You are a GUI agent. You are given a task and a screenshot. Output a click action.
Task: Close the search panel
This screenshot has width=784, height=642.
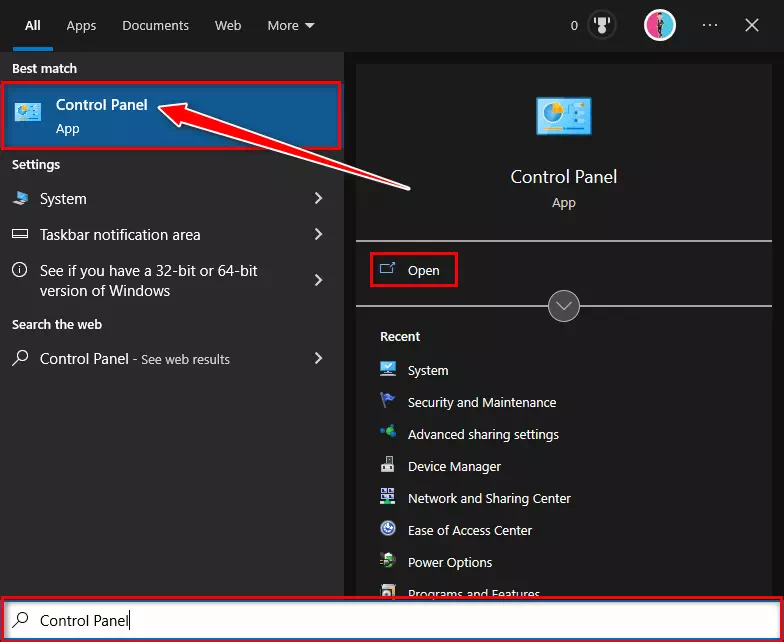tap(752, 25)
